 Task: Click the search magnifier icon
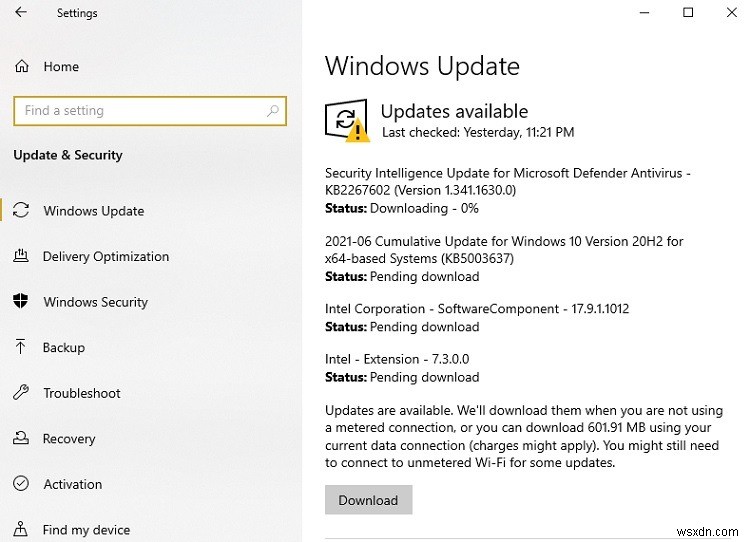pos(273,111)
